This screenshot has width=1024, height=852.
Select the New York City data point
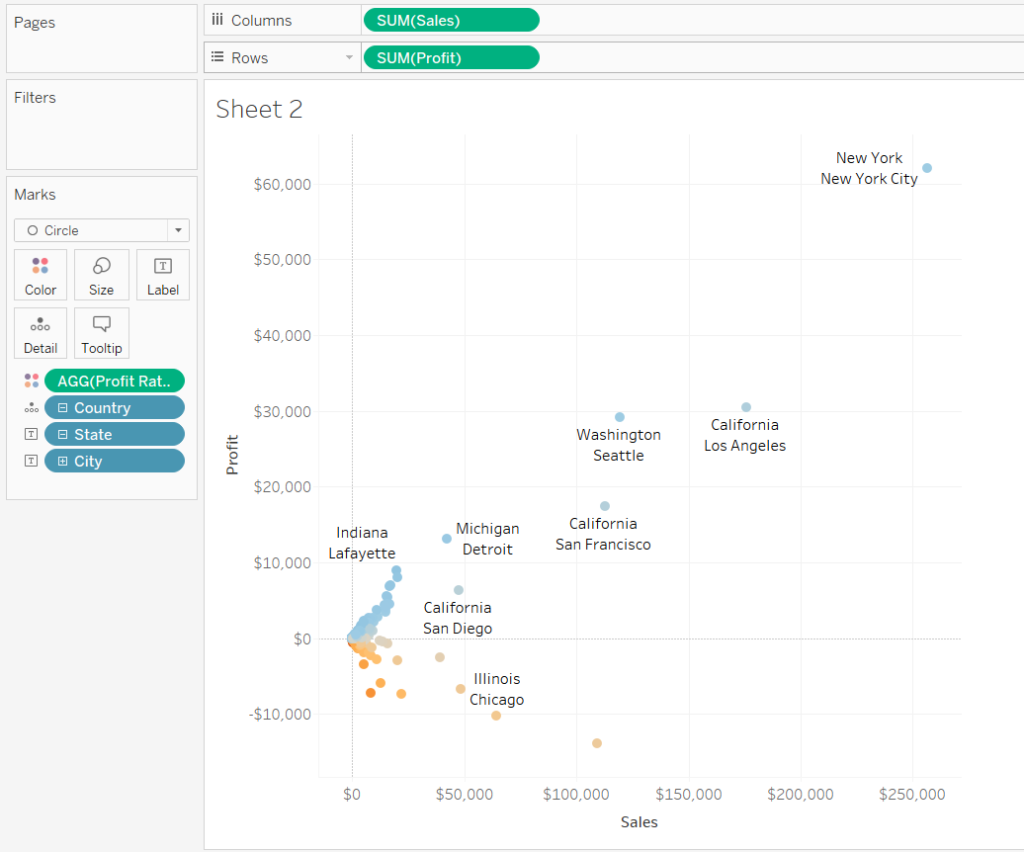click(x=926, y=169)
